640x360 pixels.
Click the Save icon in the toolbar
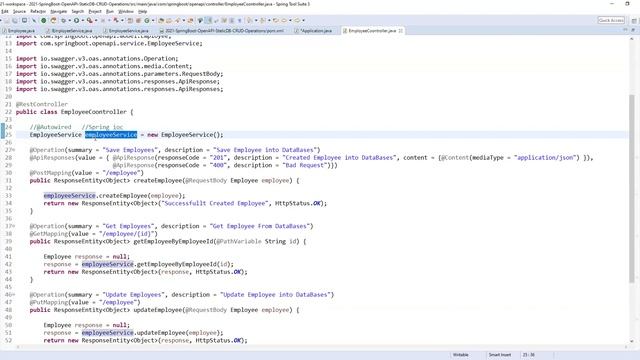[x=7, y=20]
